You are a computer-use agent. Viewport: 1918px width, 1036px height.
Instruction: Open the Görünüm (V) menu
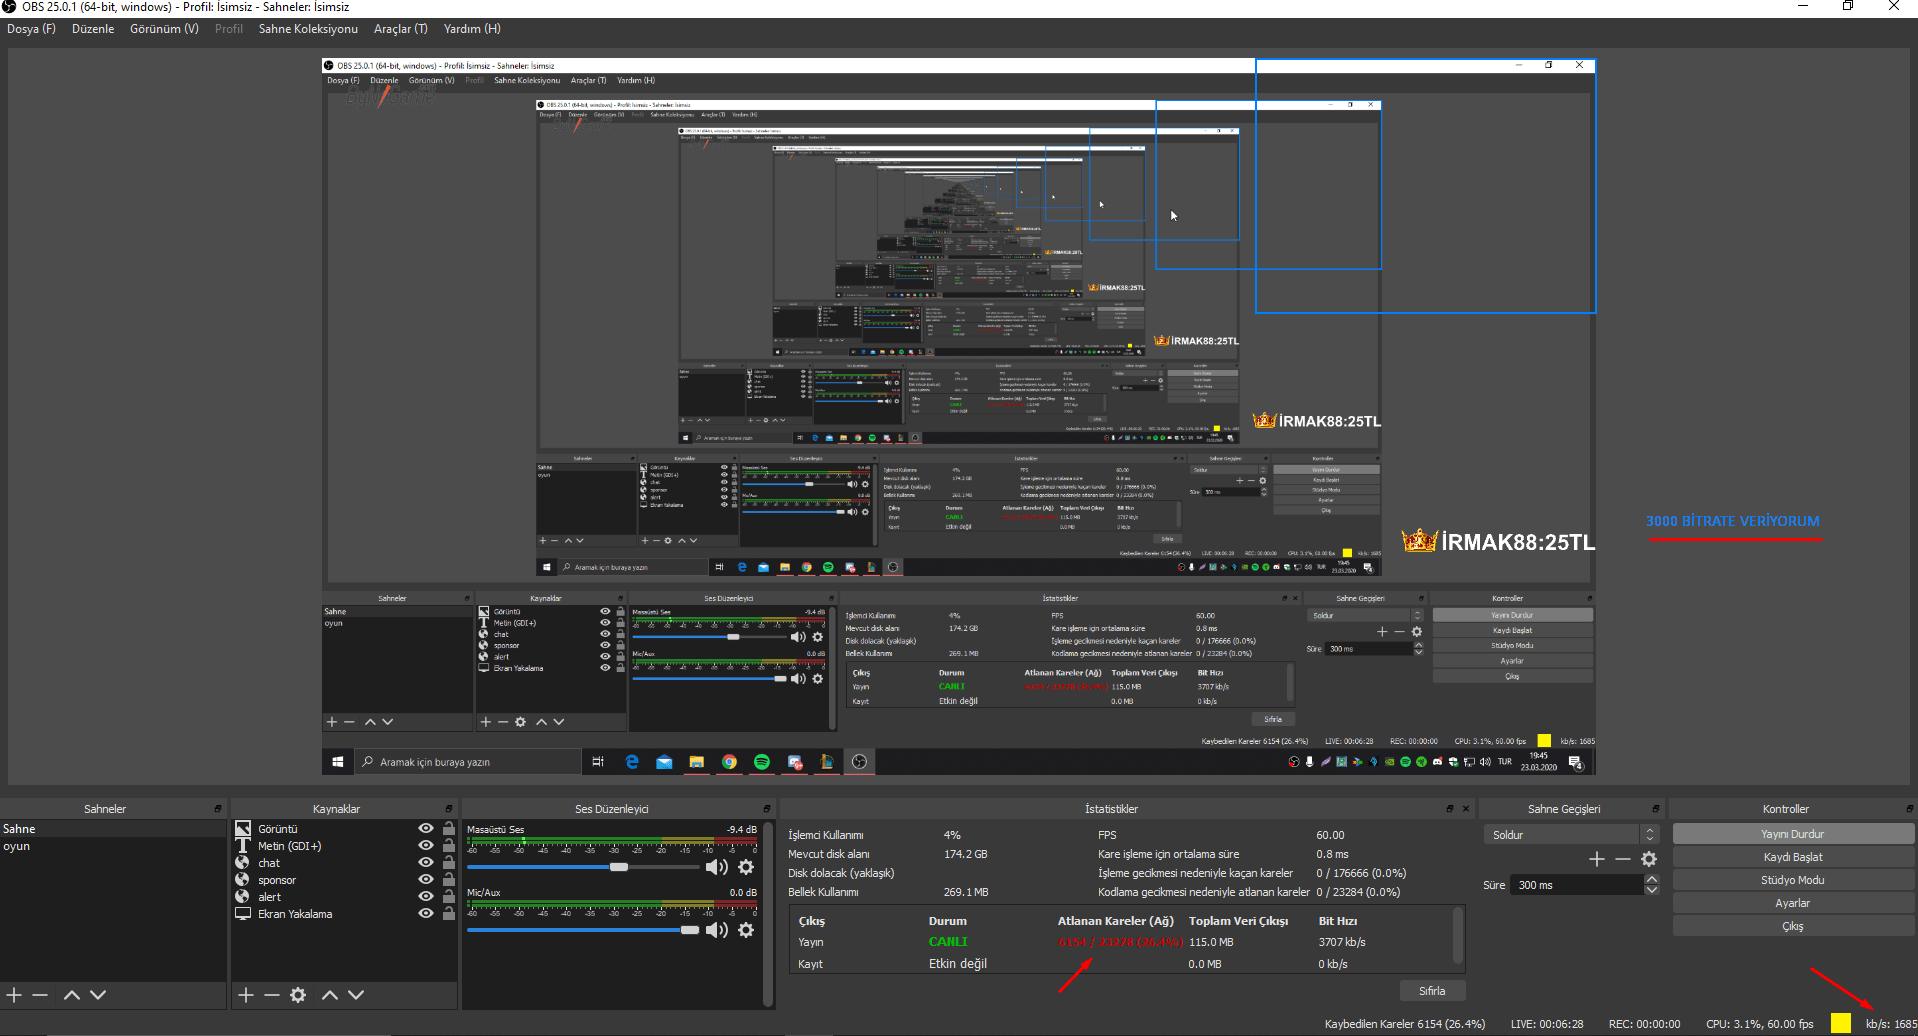(x=164, y=29)
